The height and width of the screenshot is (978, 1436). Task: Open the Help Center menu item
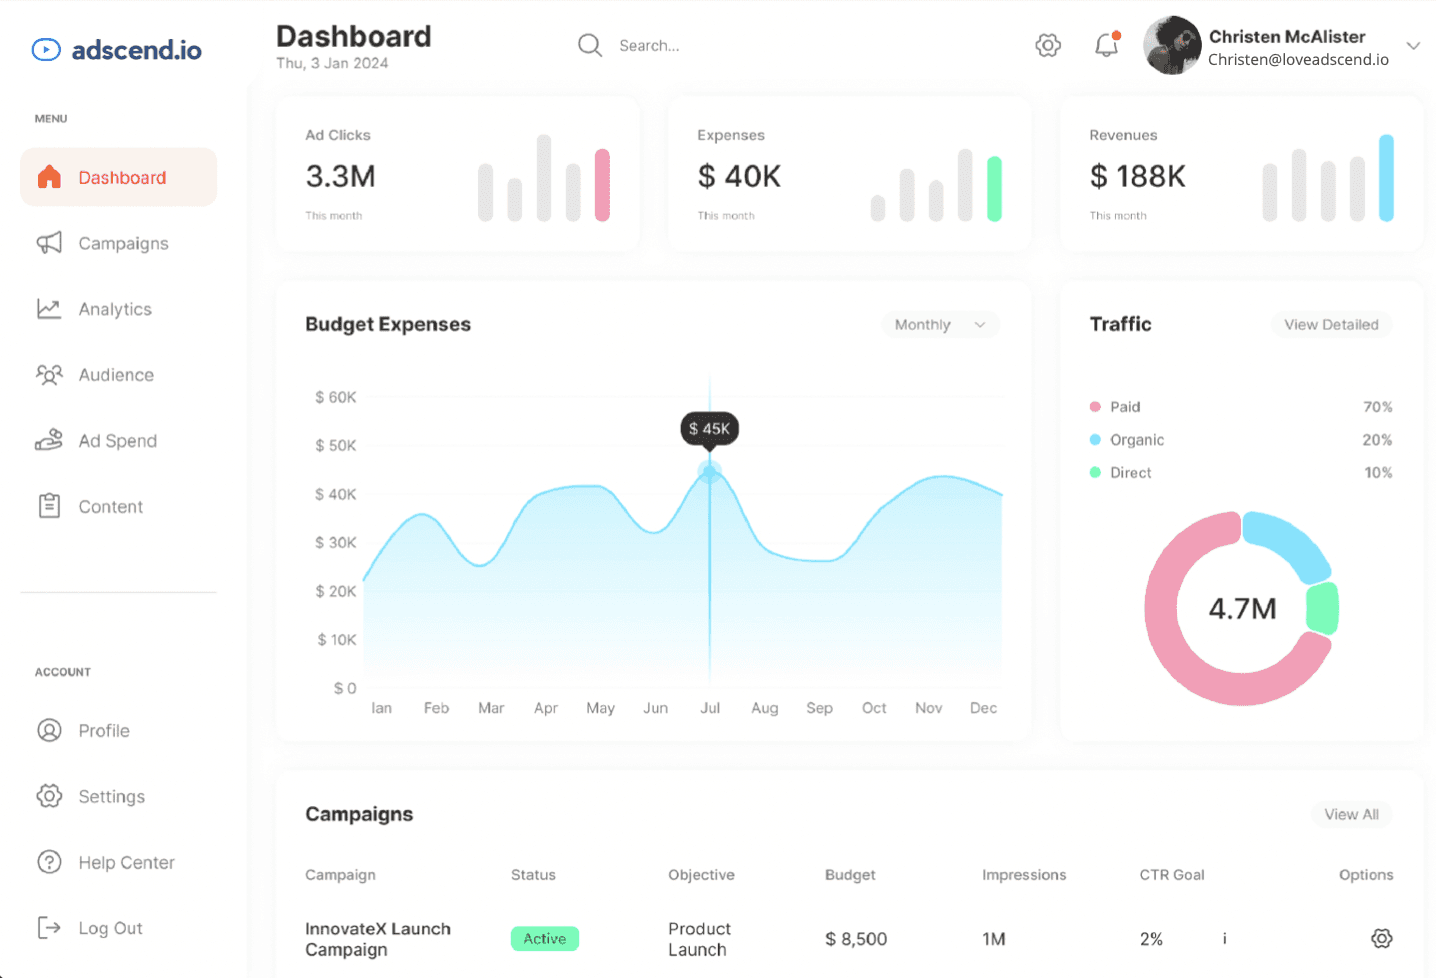[118, 862]
